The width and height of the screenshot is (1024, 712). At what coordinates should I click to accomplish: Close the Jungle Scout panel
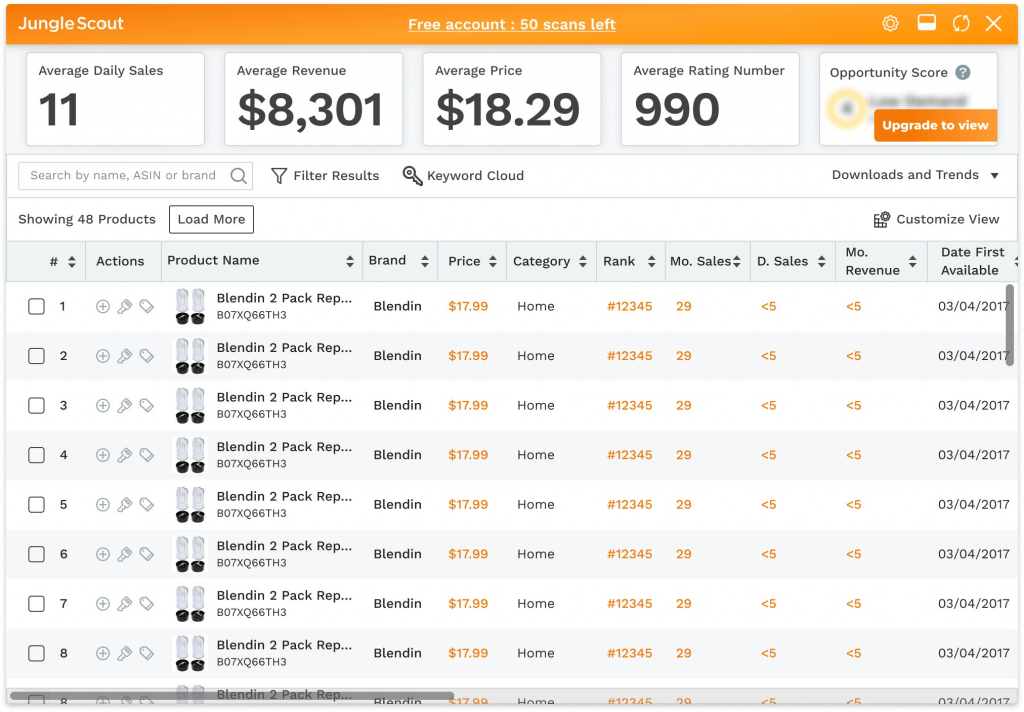pos(993,24)
